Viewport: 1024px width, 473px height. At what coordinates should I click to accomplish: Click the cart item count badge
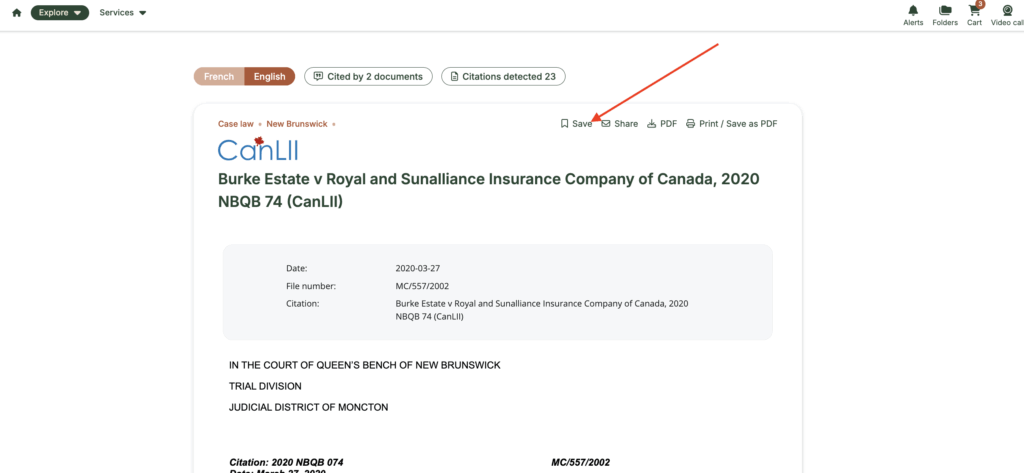coord(980,5)
